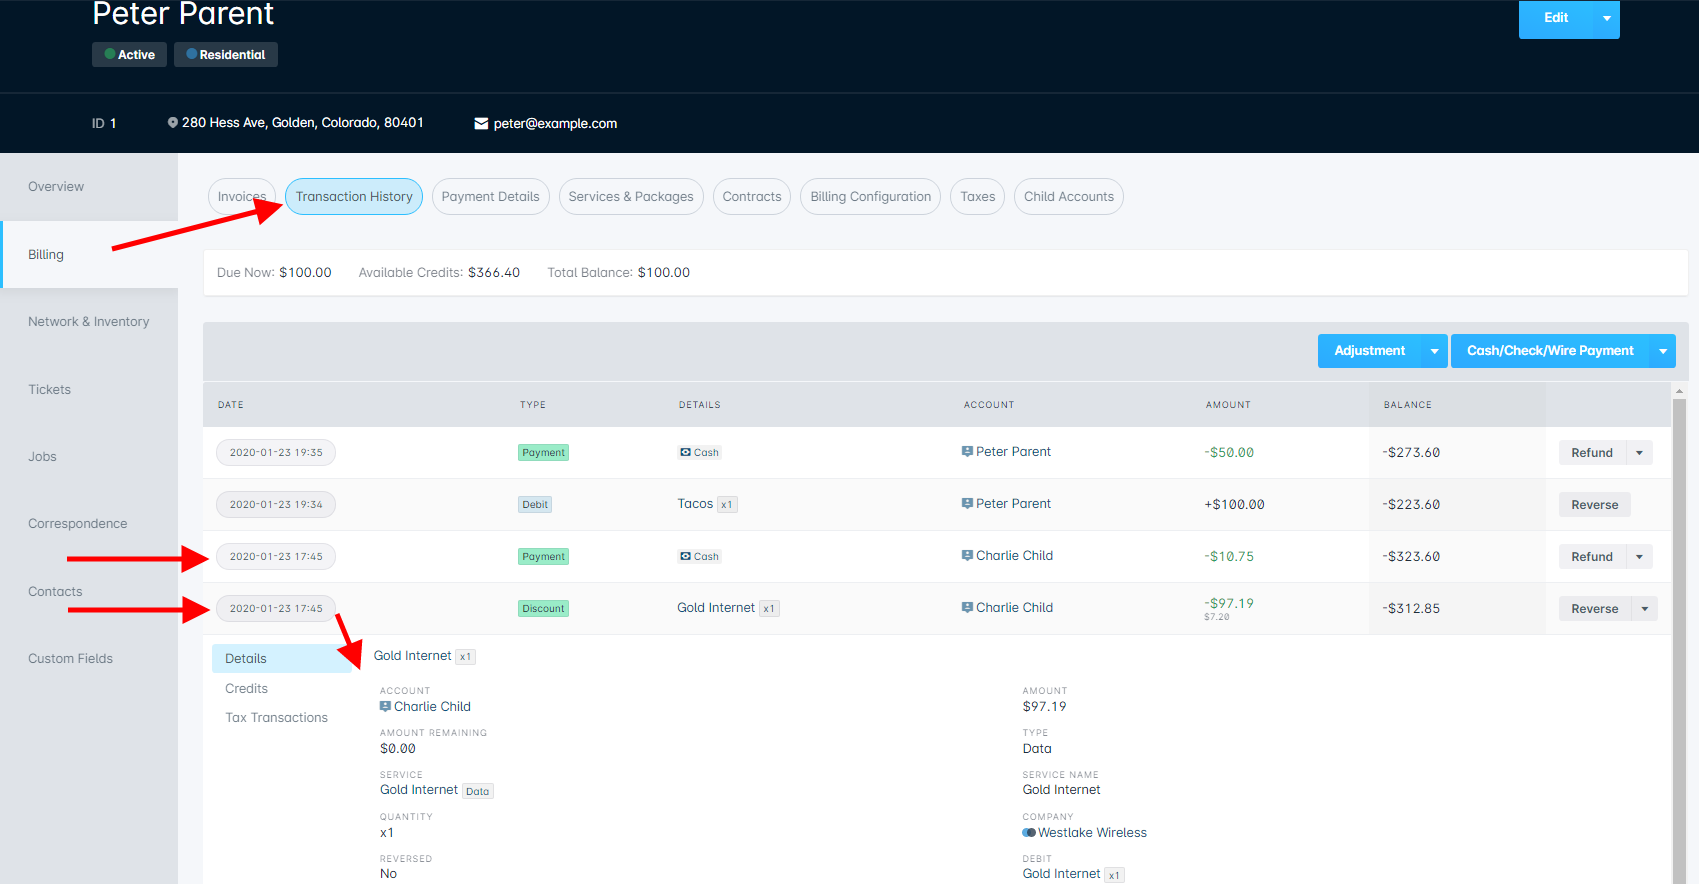
Task: Click the Debit type badge
Action: [535, 505]
